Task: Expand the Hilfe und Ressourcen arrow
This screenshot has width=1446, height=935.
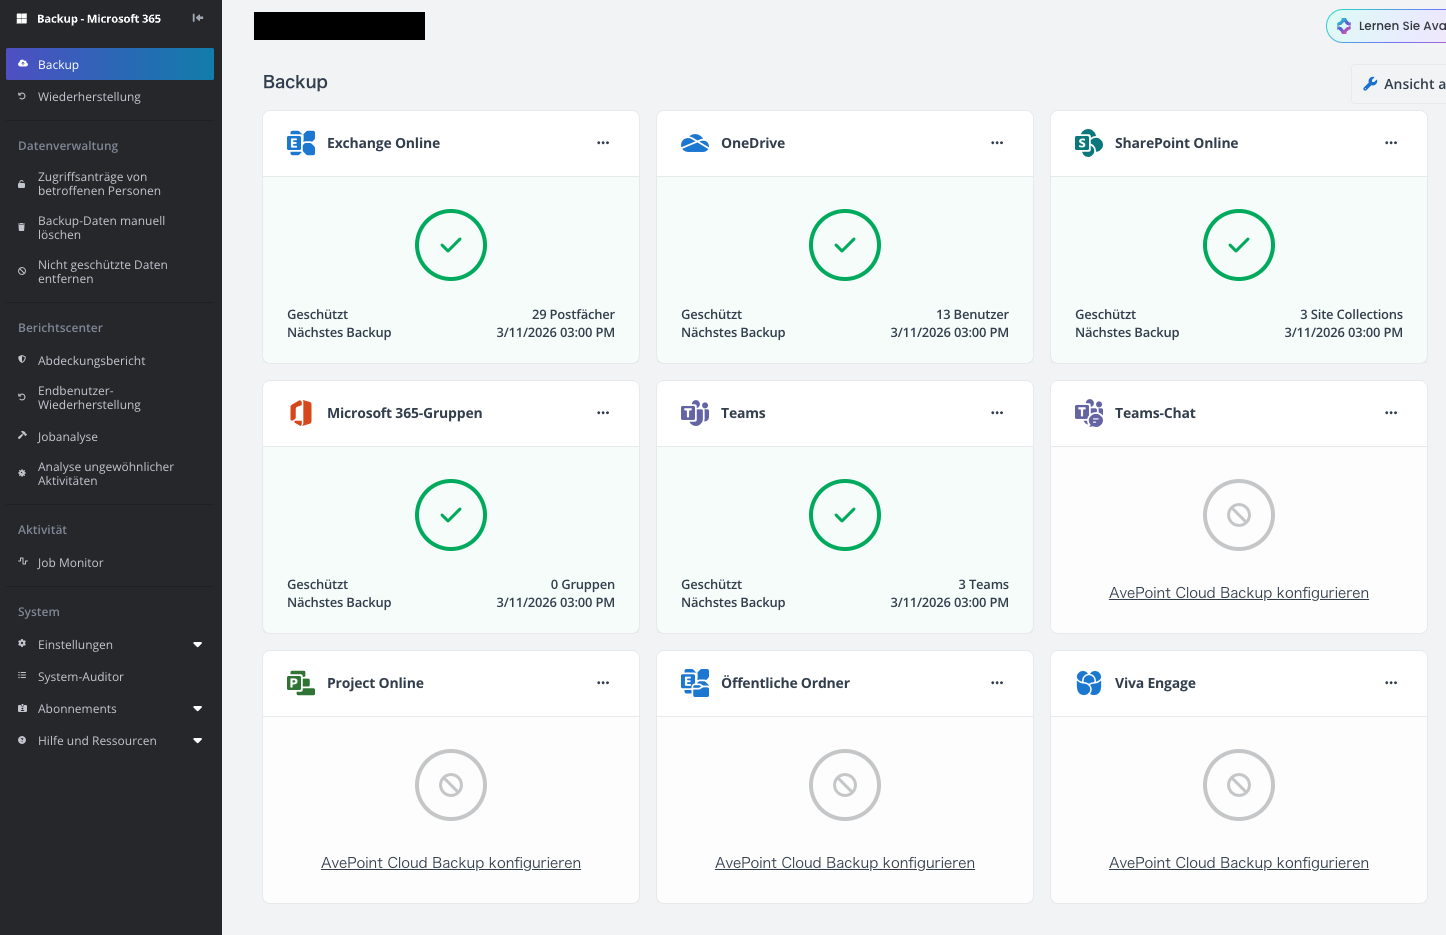Action: click(198, 741)
